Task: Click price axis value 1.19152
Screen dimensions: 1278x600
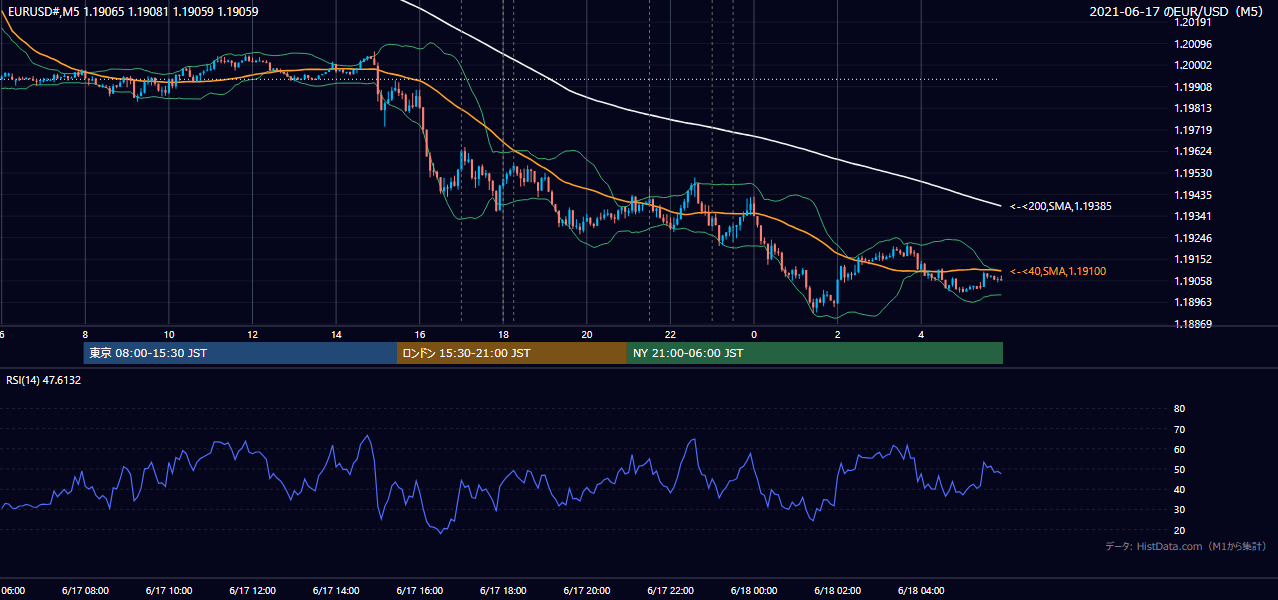Action: tap(1193, 259)
